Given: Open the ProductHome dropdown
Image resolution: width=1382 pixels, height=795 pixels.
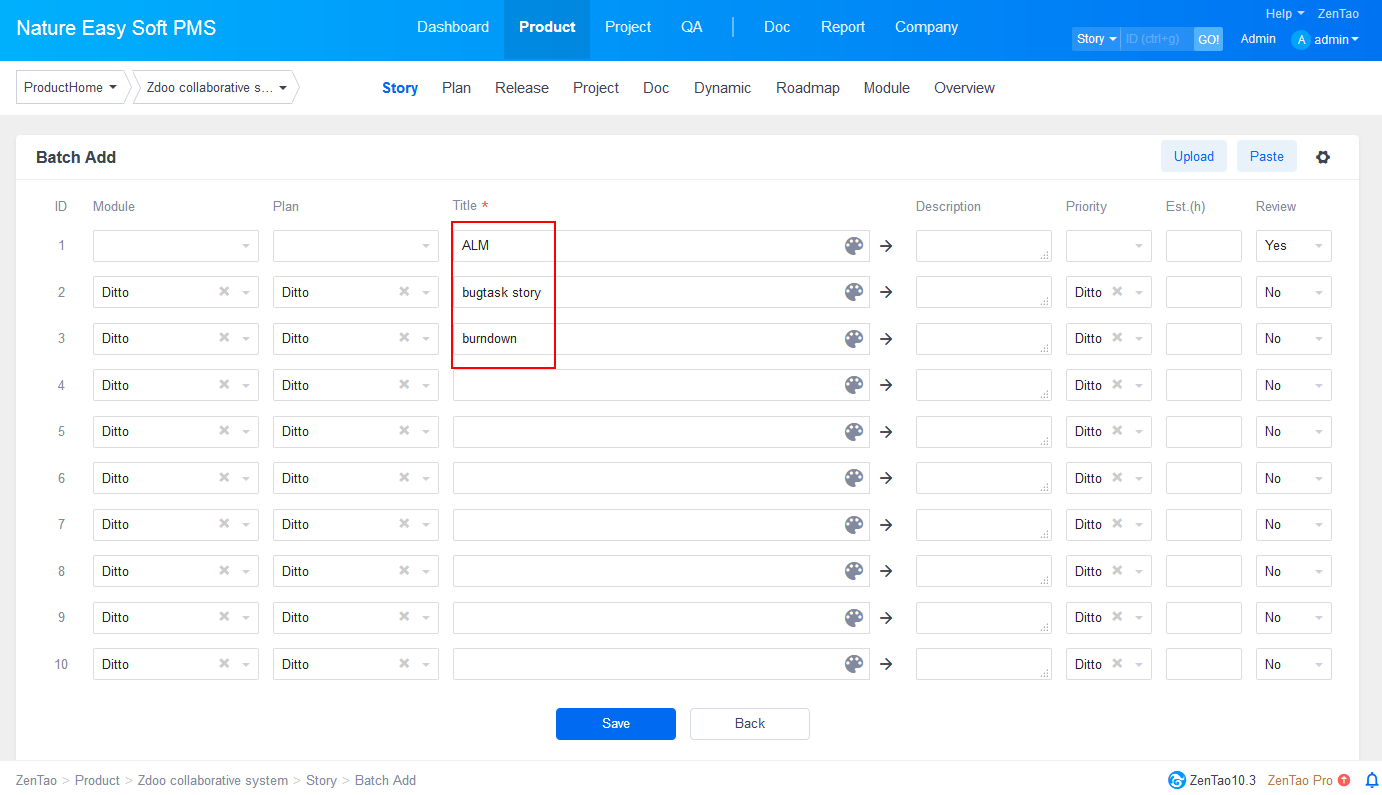Looking at the screenshot, I should tap(71, 88).
